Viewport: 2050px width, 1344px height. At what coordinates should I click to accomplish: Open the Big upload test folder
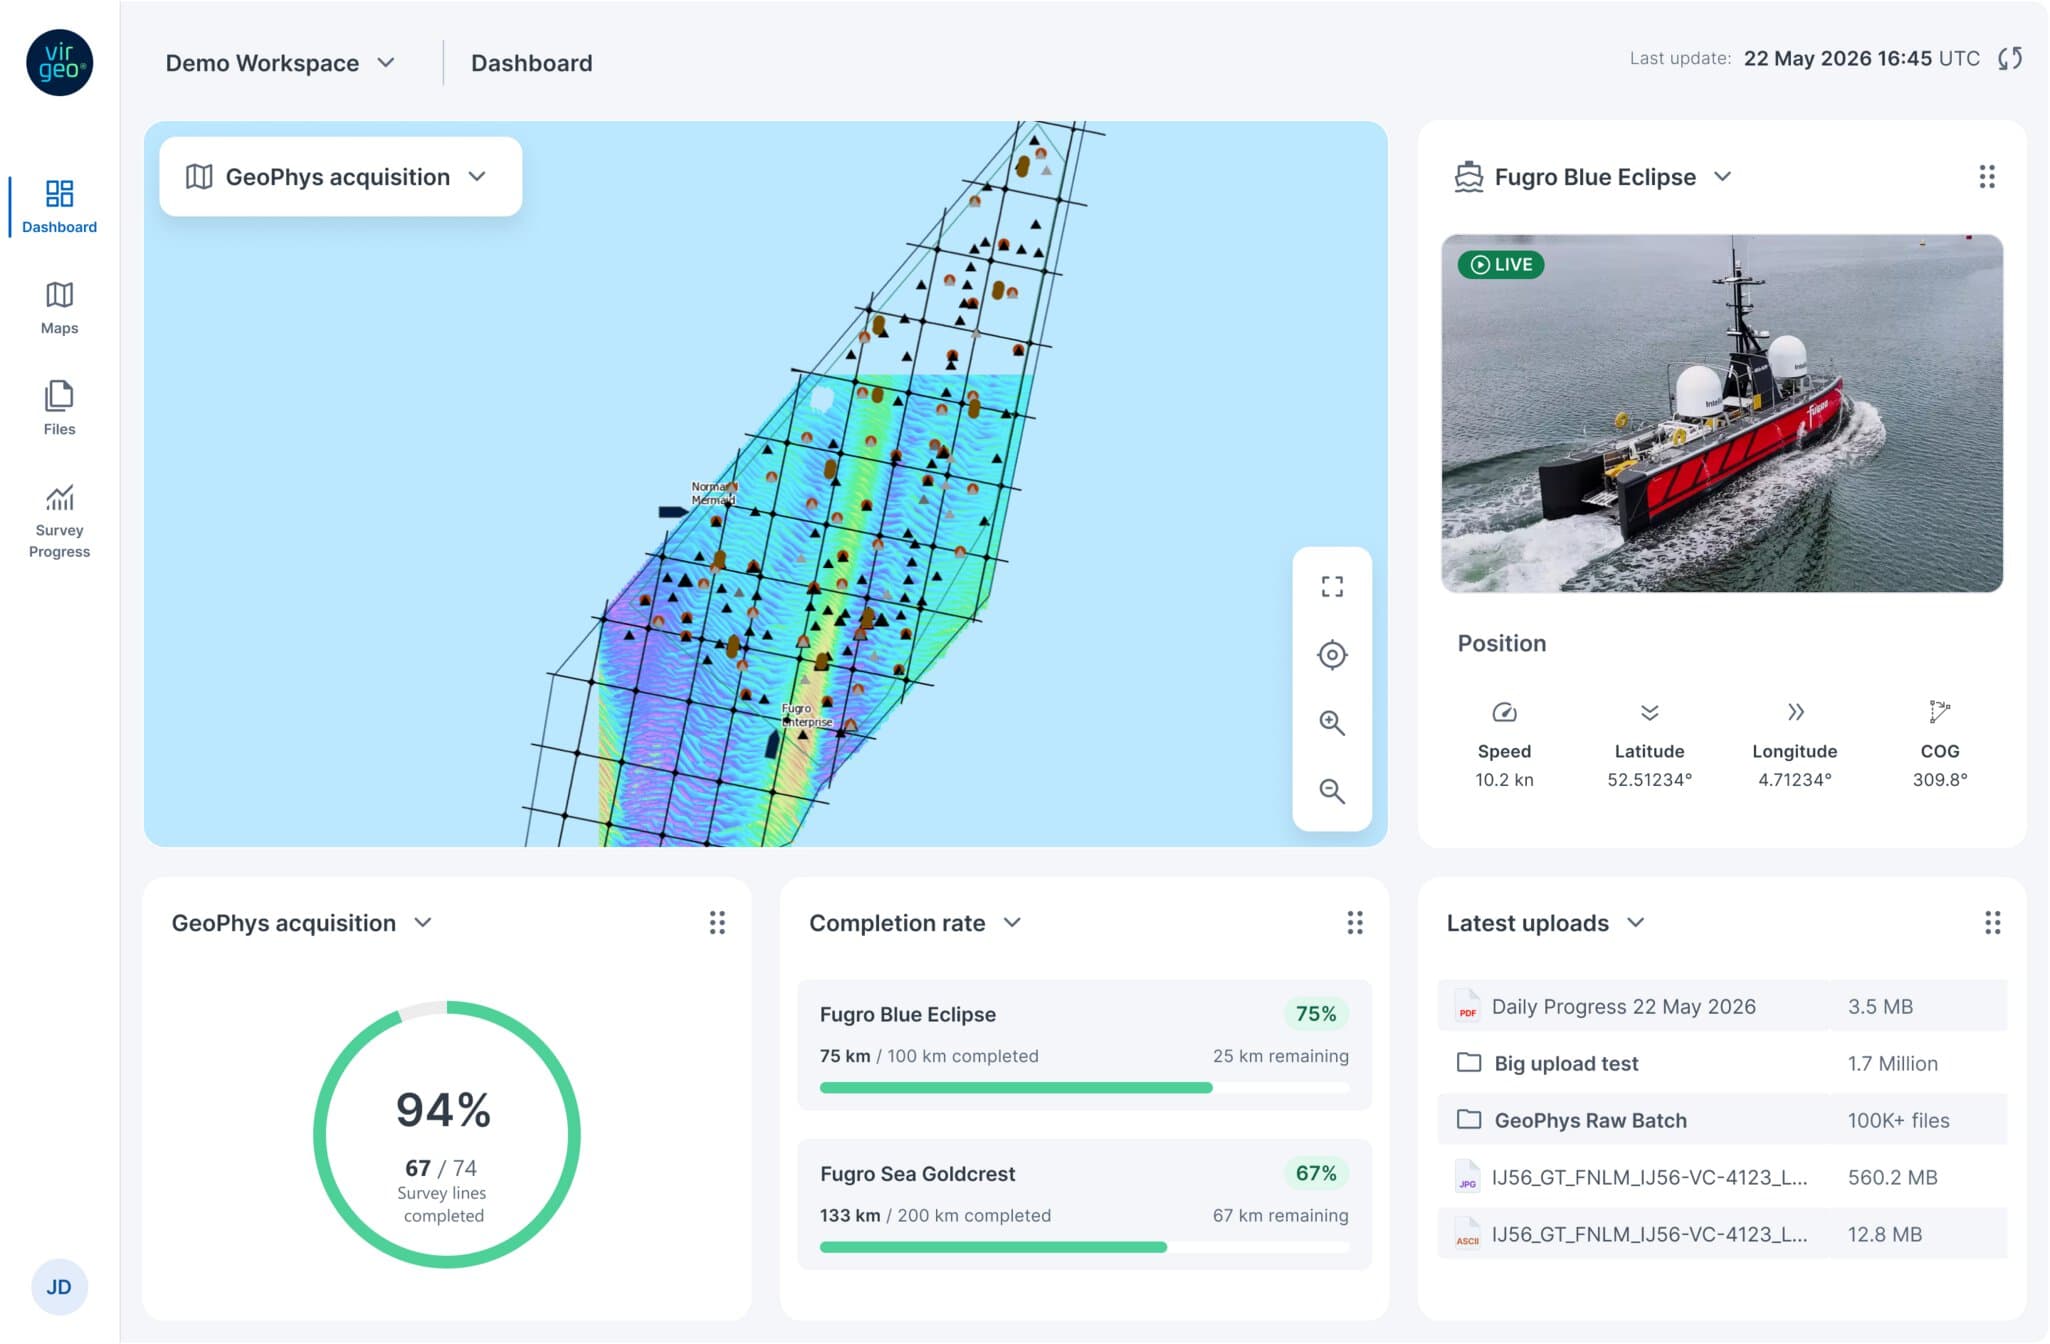click(x=1721, y=1063)
